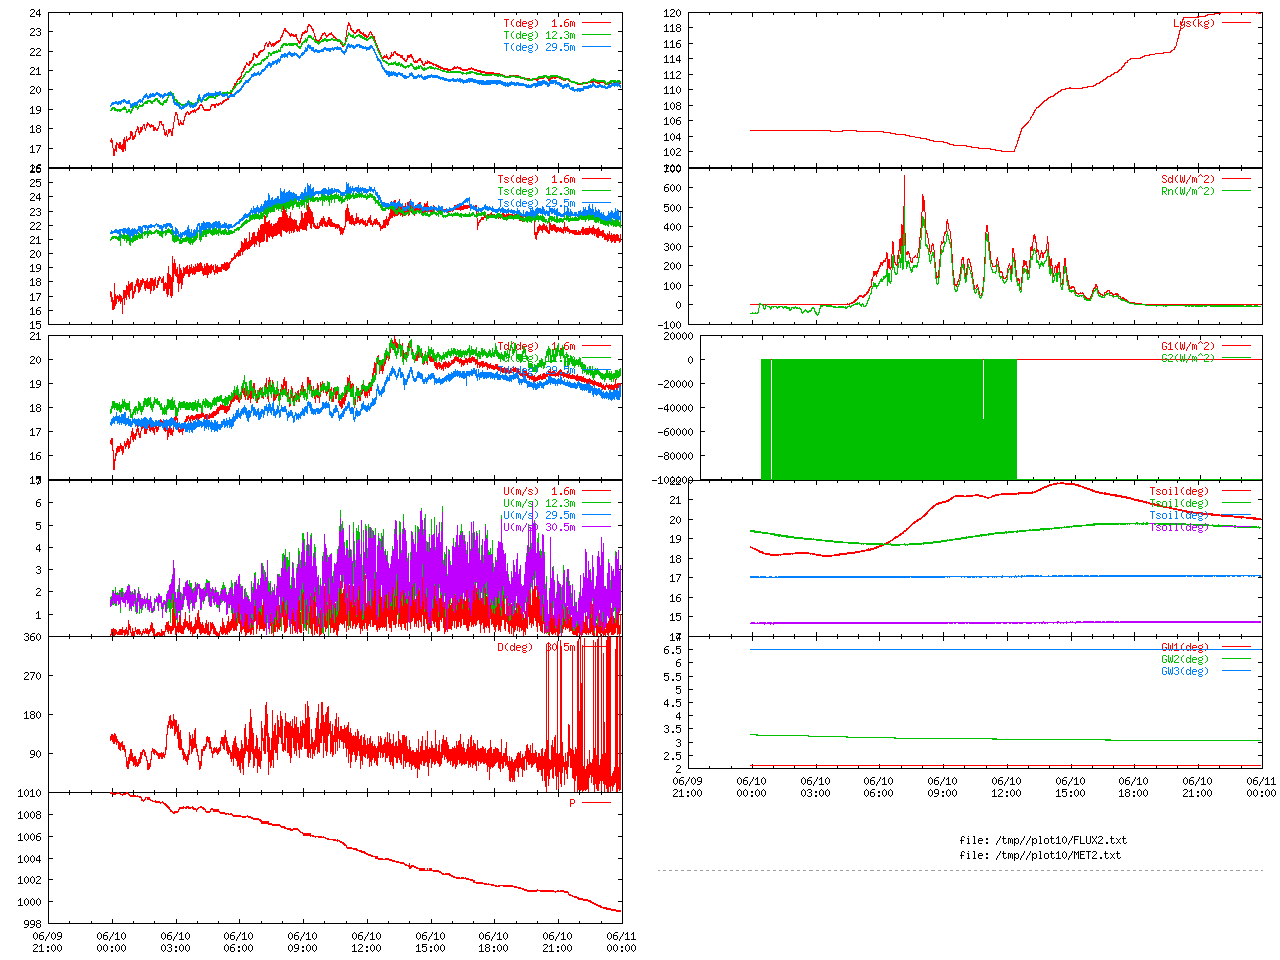Click the 'G1(W/m^2)' legend label
Screen dimensions: 1280x960
tap(1188, 347)
